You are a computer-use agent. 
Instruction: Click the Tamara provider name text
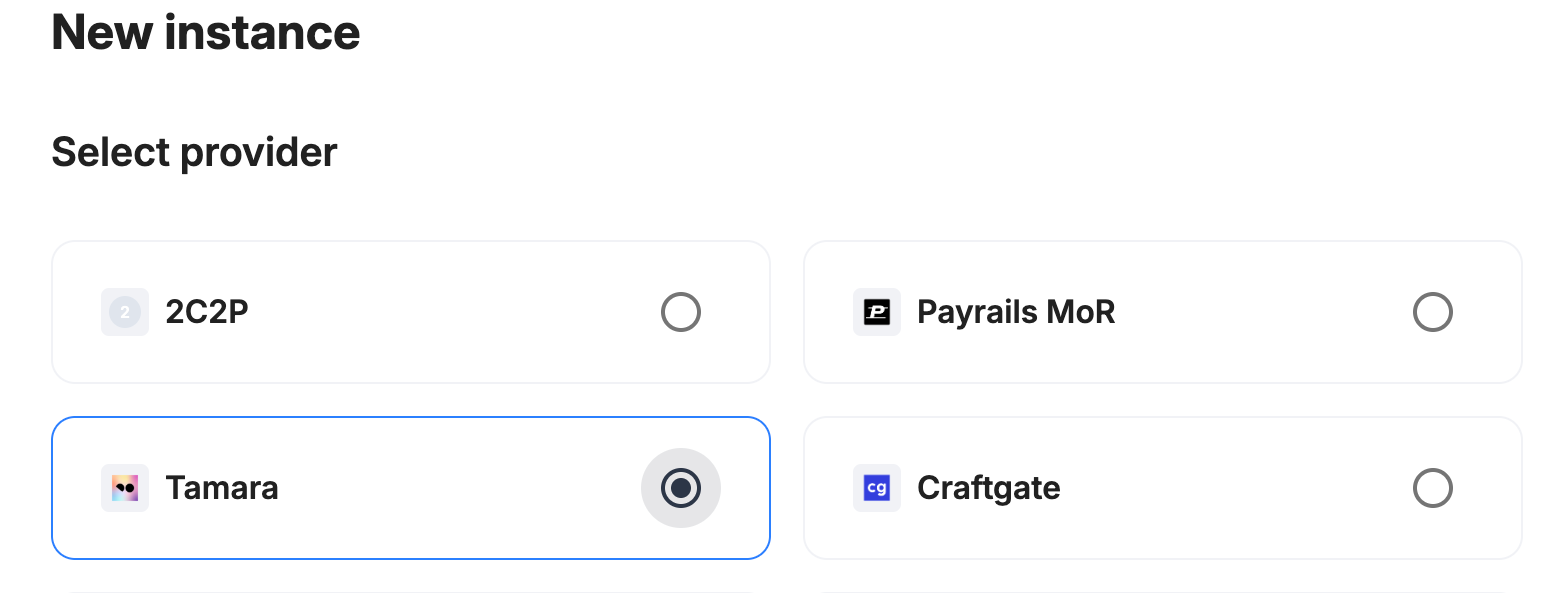point(222,488)
